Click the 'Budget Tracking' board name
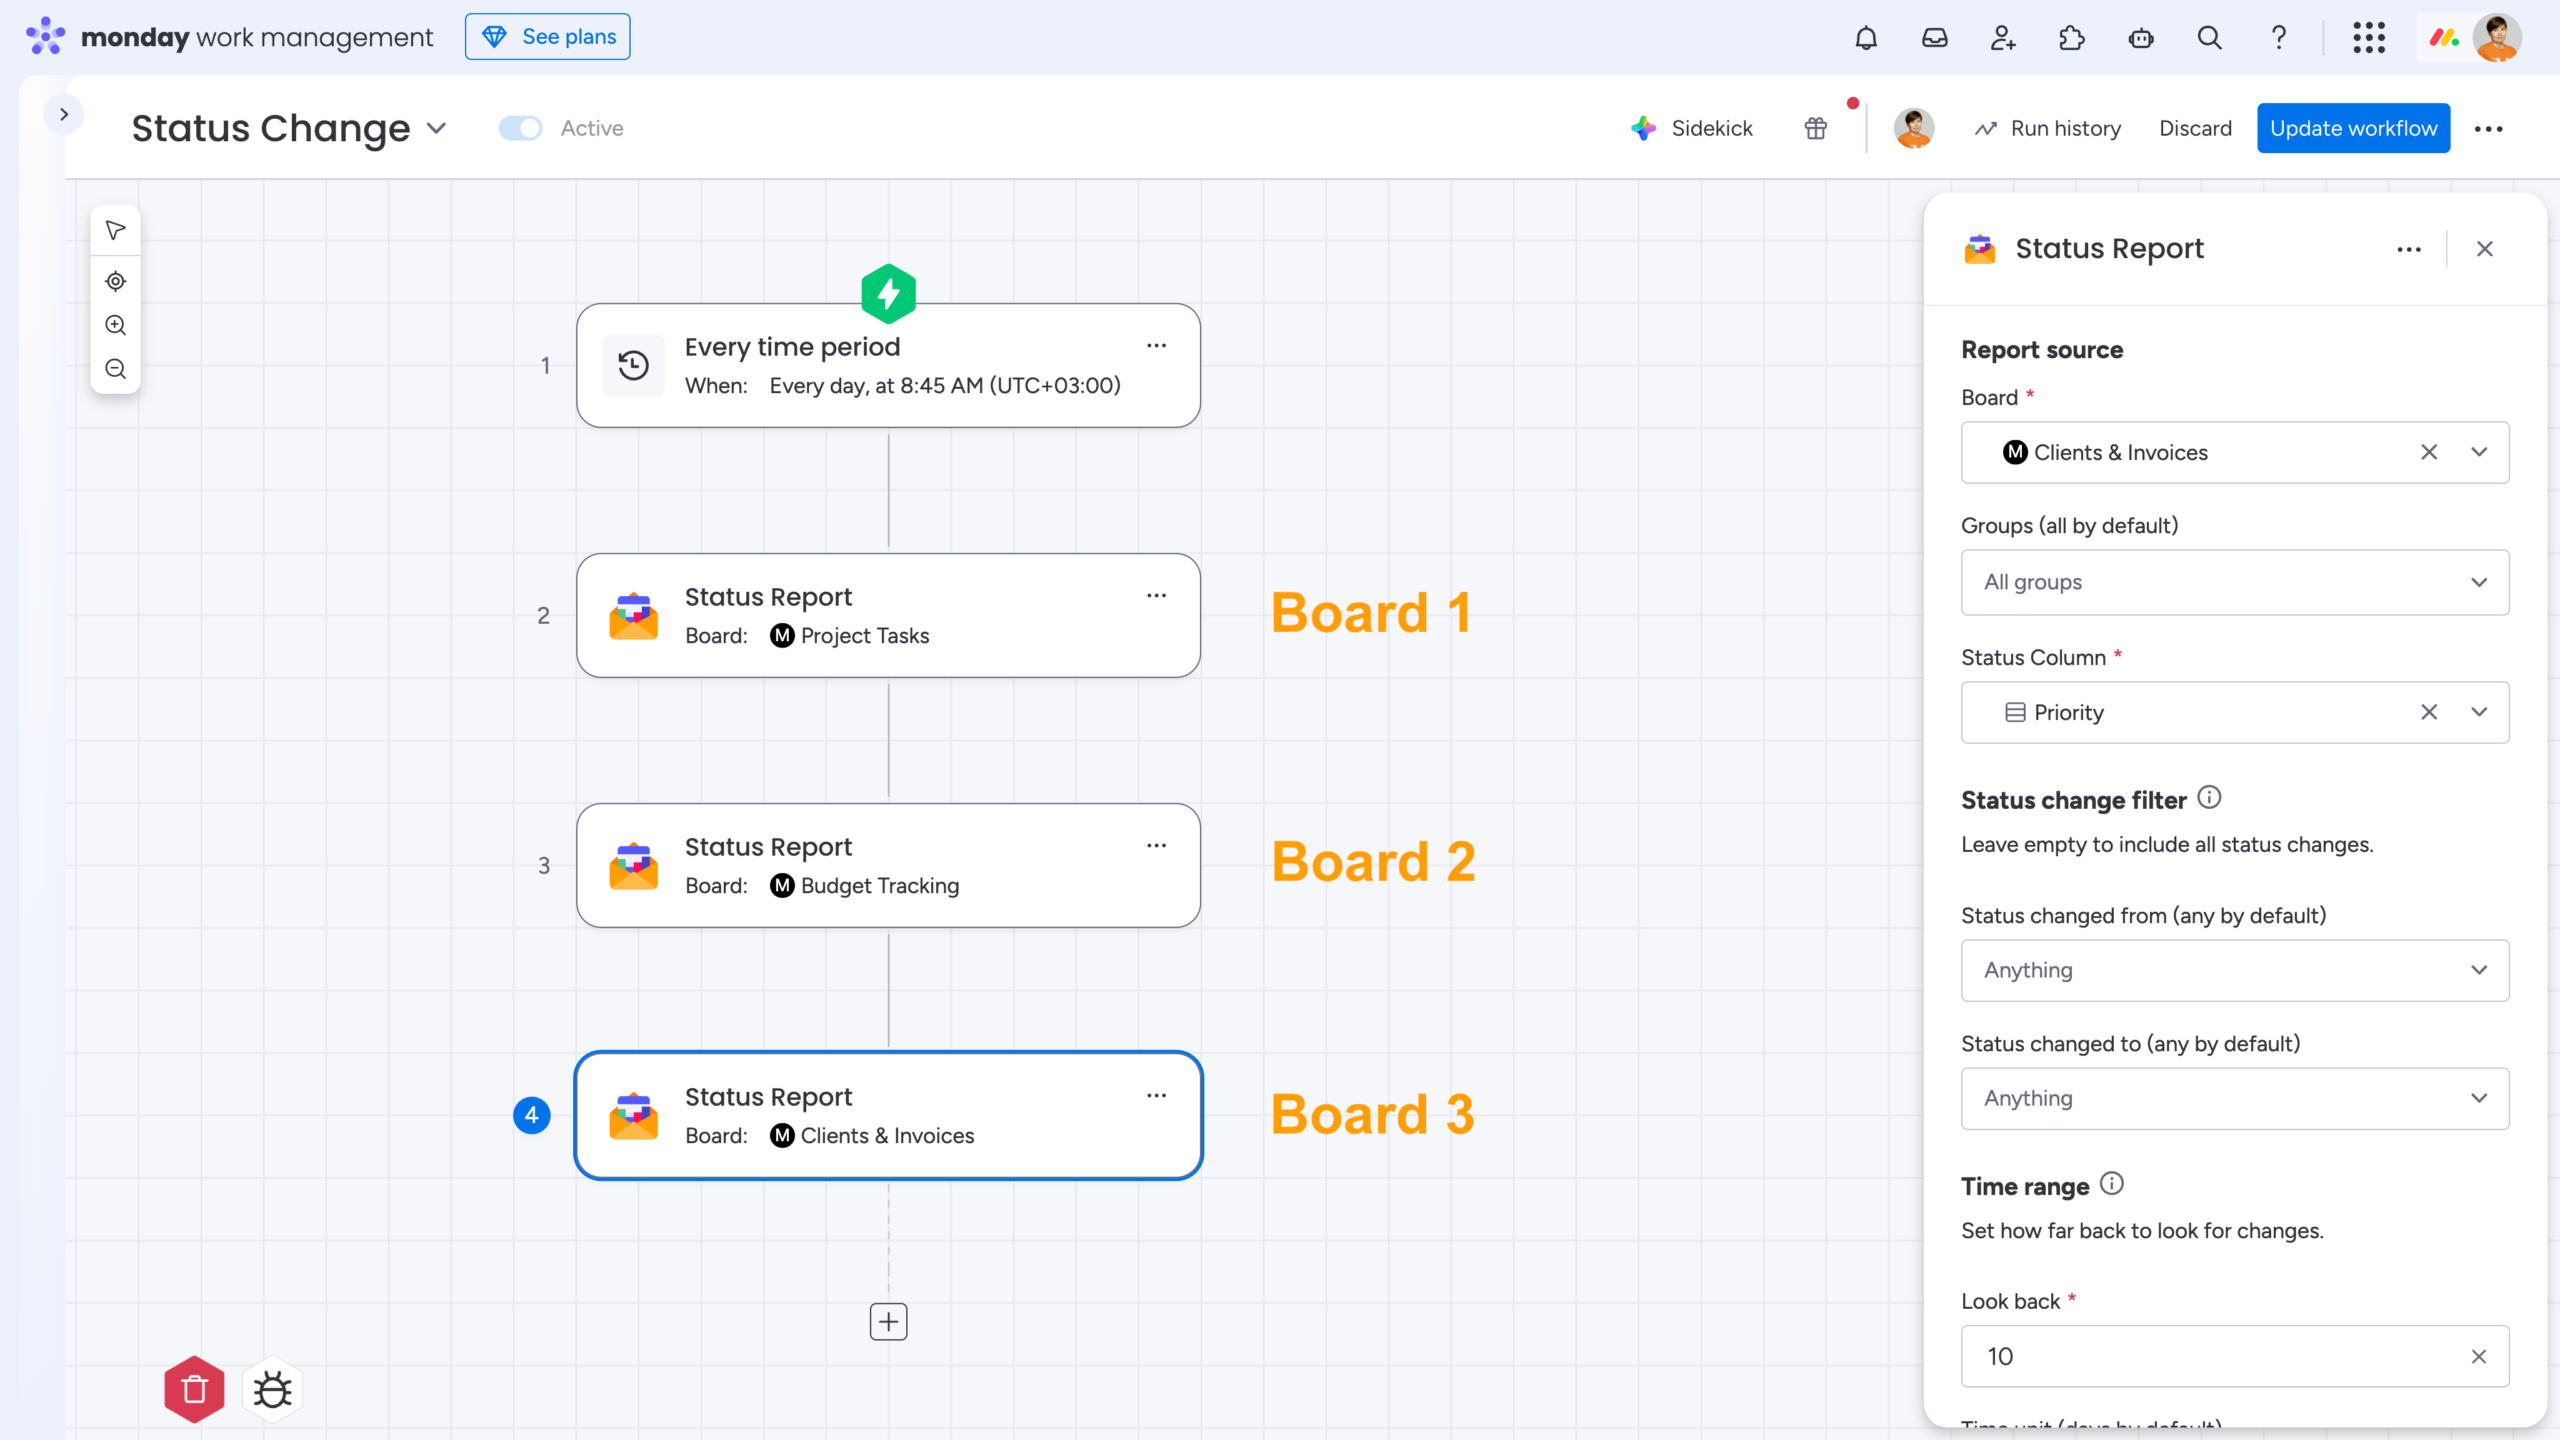 880,886
